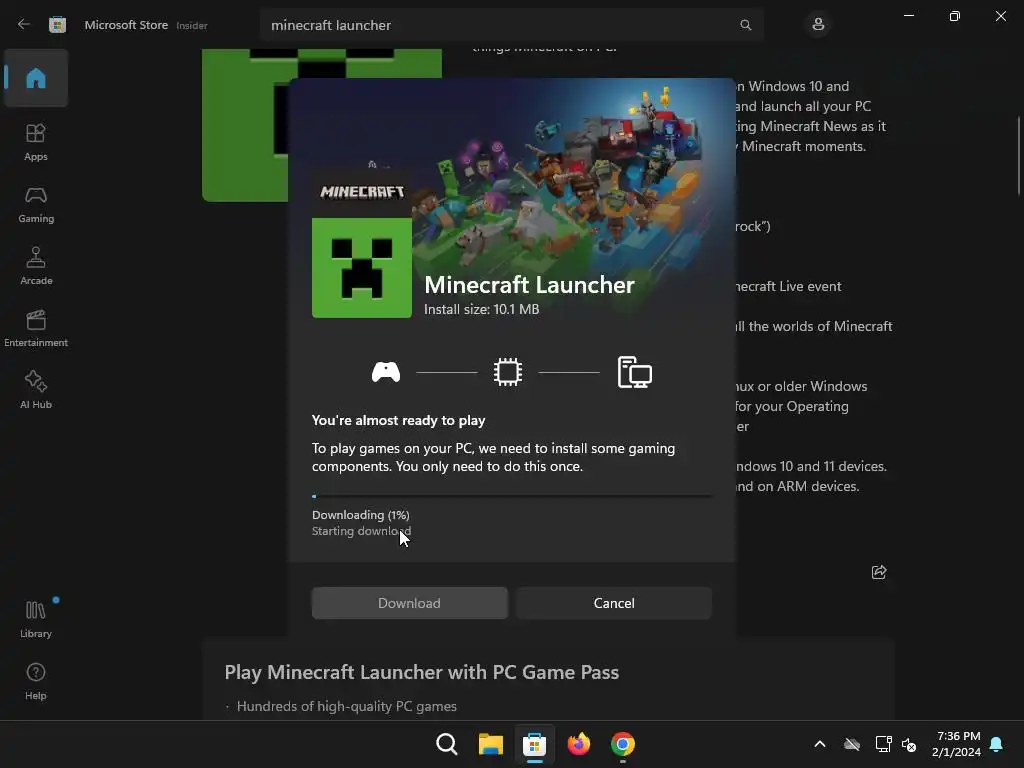The width and height of the screenshot is (1024, 768).
Task: Click the 'Starting download' status text
Action: pyautogui.click(x=361, y=531)
